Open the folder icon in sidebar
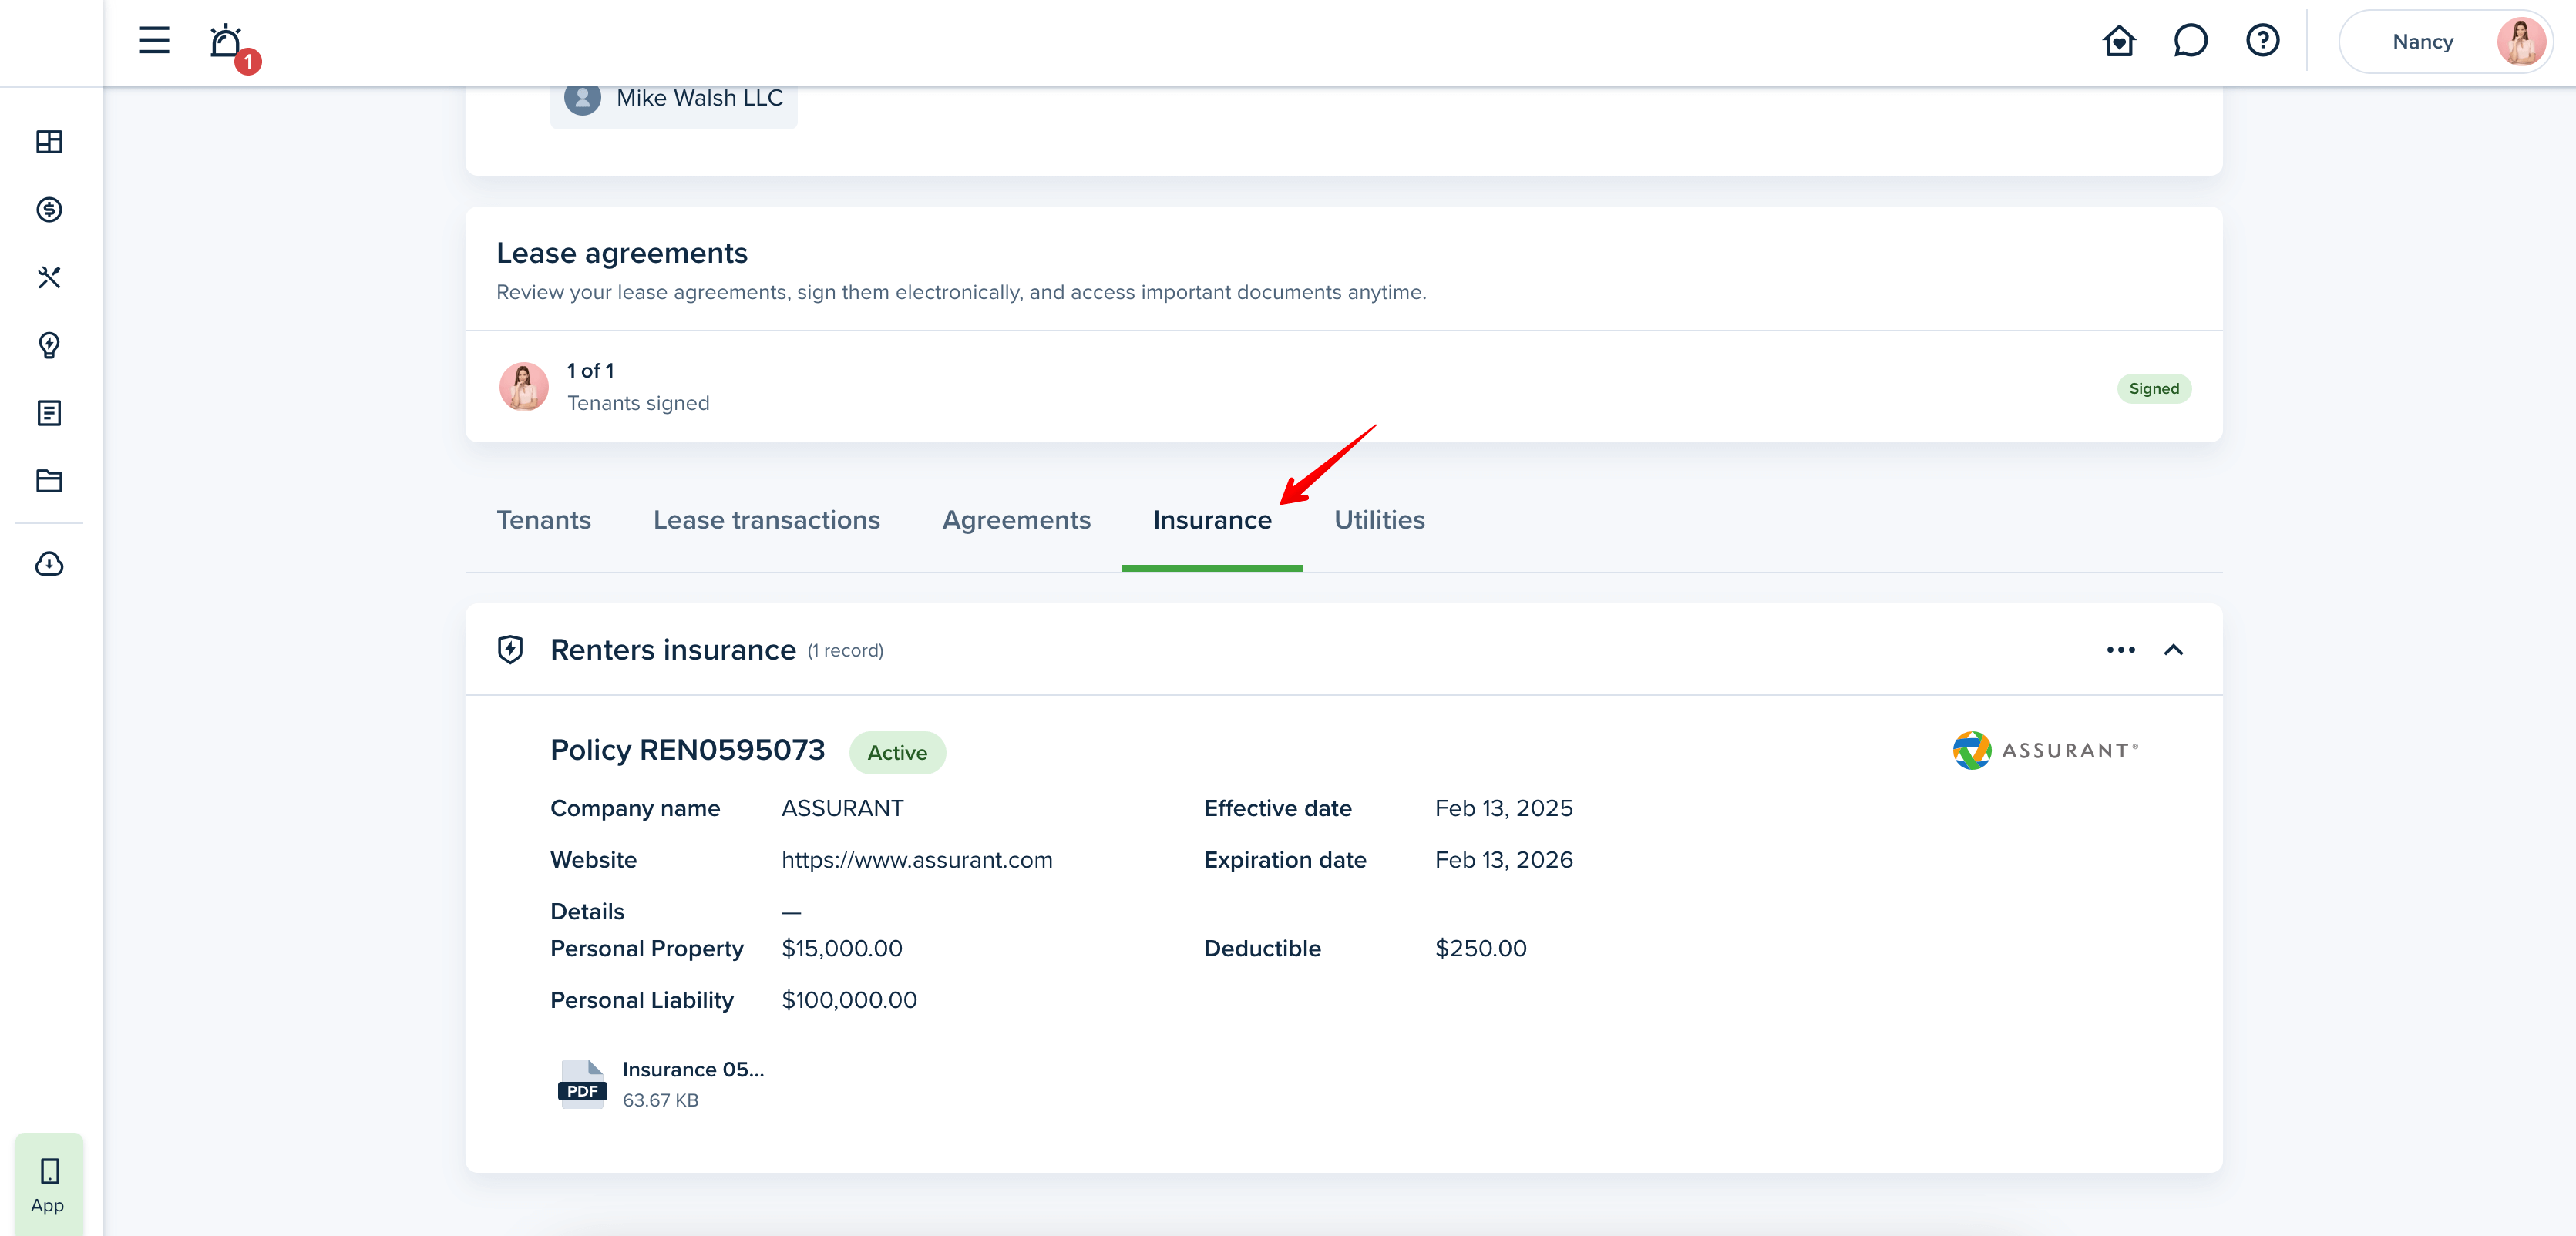2576x1236 pixels. click(x=49, y=481)
